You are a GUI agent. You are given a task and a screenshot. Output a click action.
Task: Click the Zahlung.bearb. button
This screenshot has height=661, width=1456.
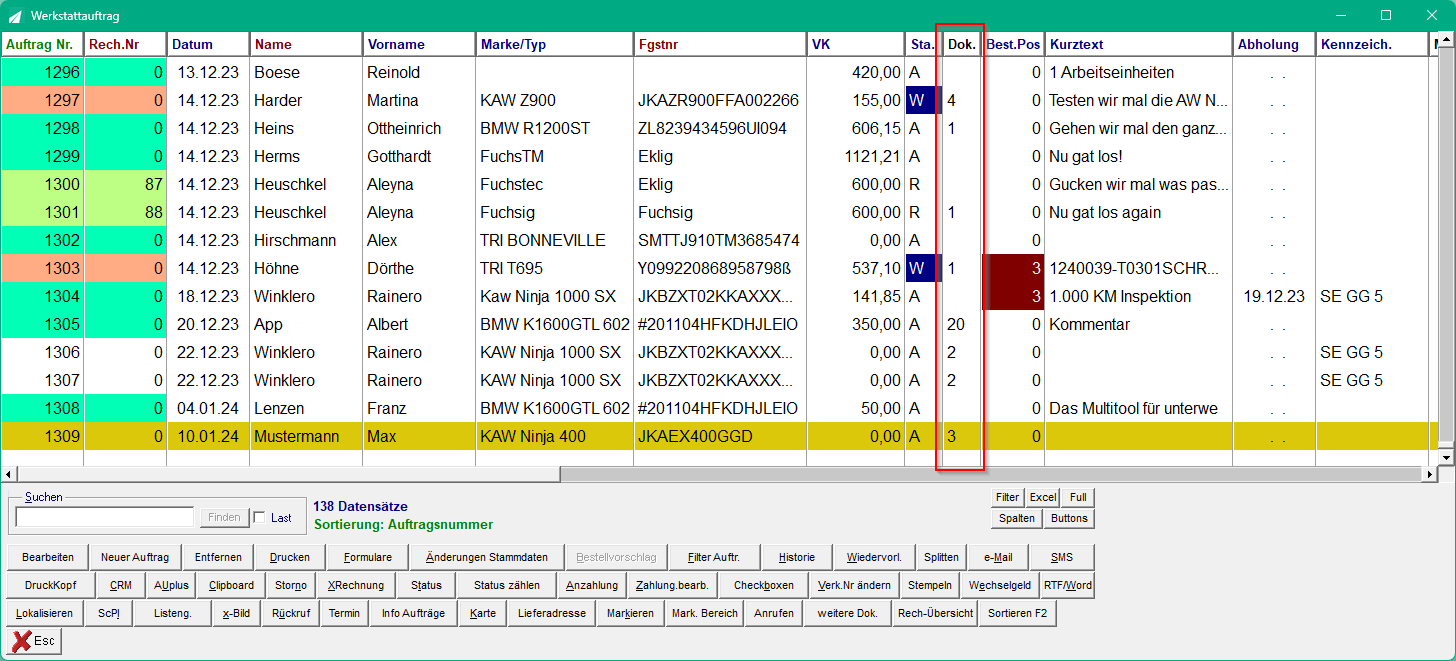click(670, 585)
